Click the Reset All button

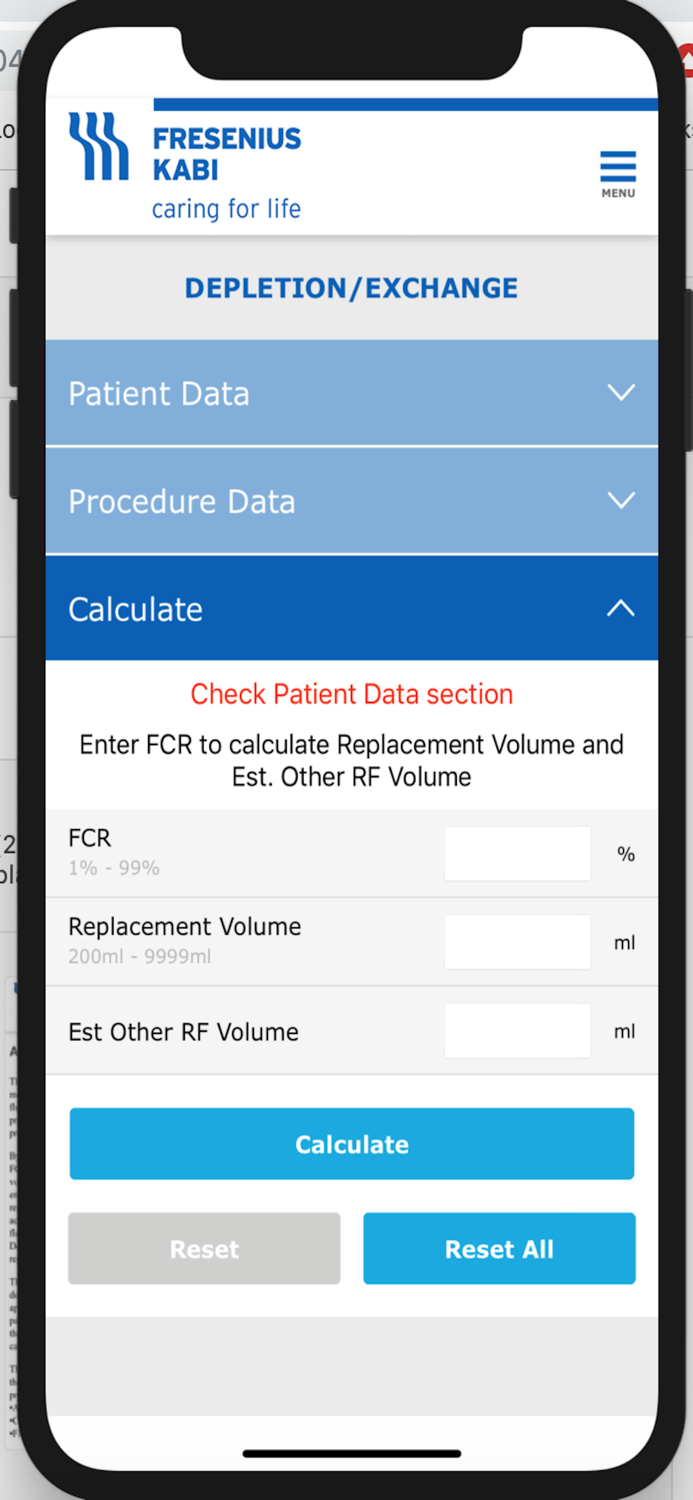[x=499, y=1248]
